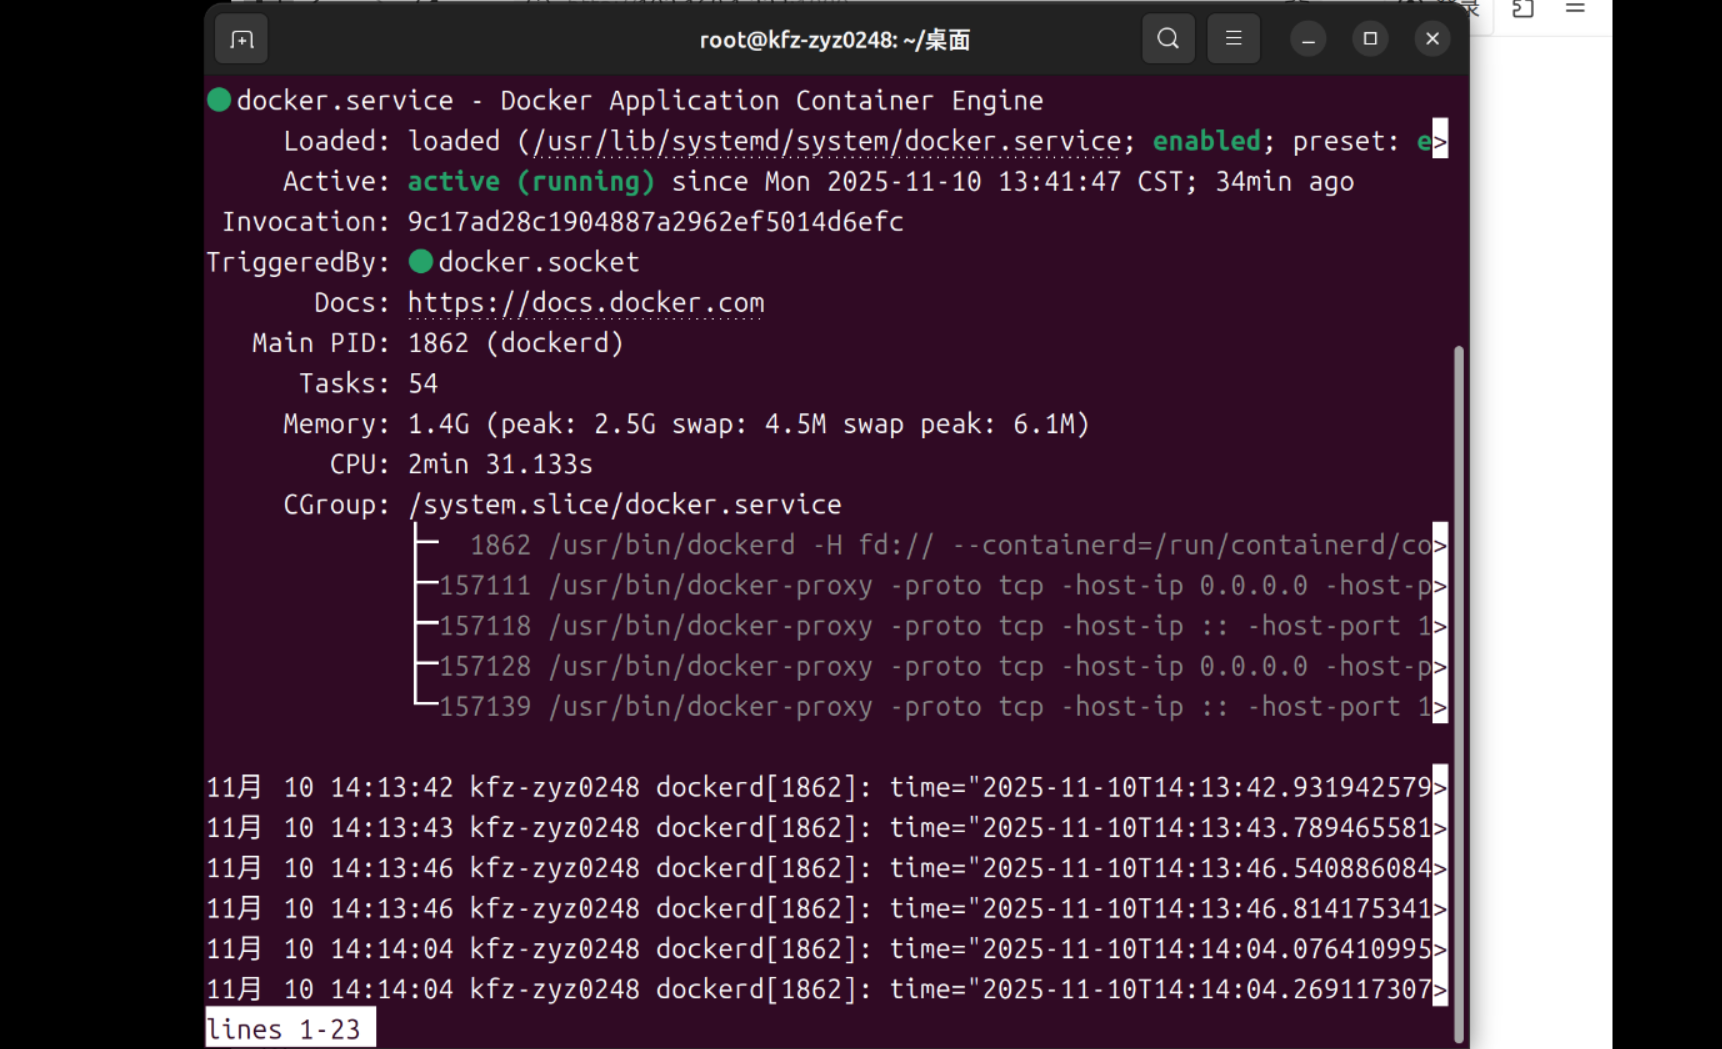
Task: Click the log line with 14:14:04.076410995
Action: [827, 949]
